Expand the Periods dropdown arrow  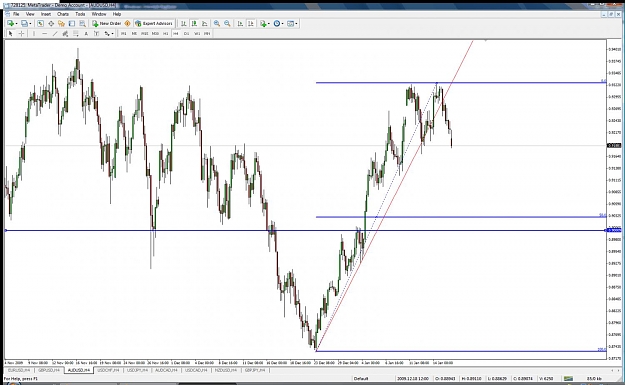283,24
